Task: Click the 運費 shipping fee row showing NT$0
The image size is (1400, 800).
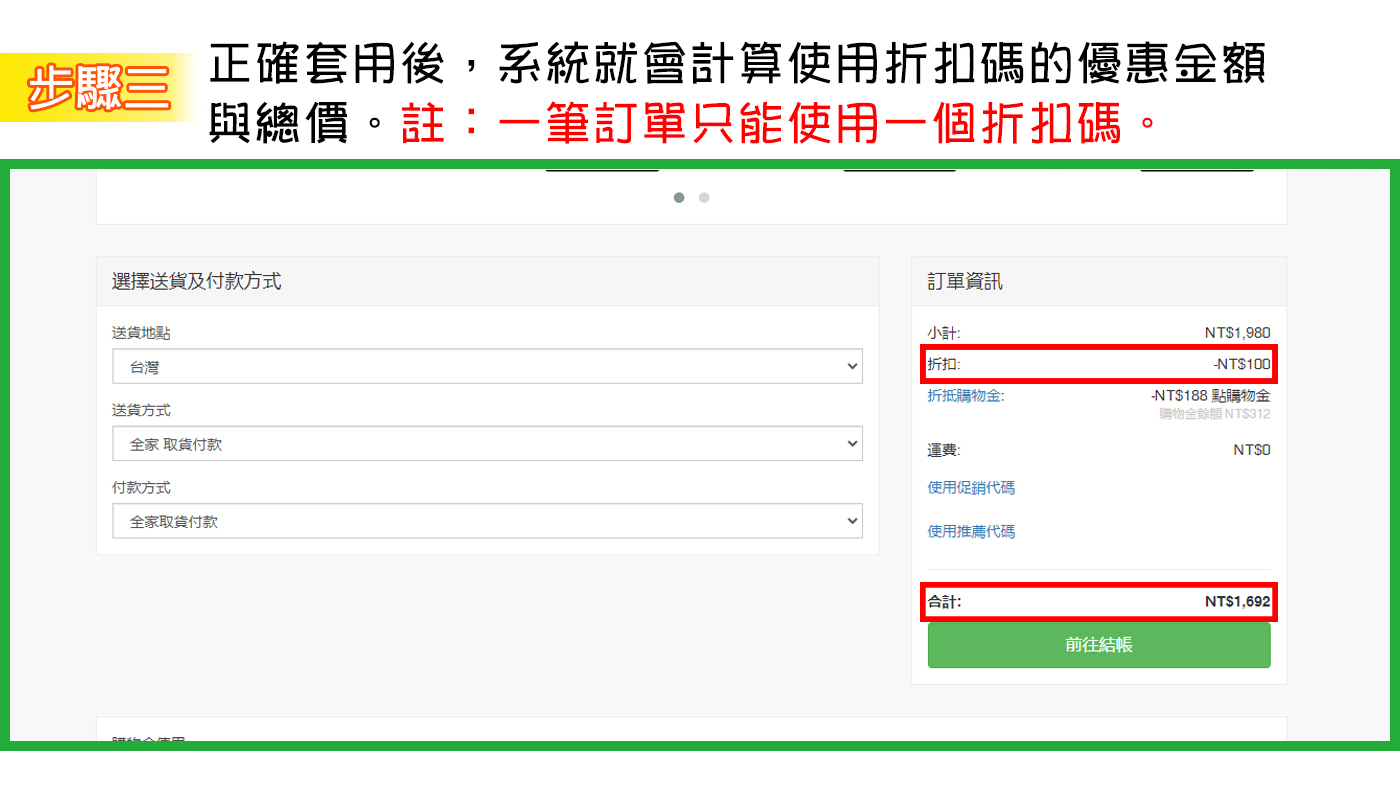Action: coord(1098,450)
